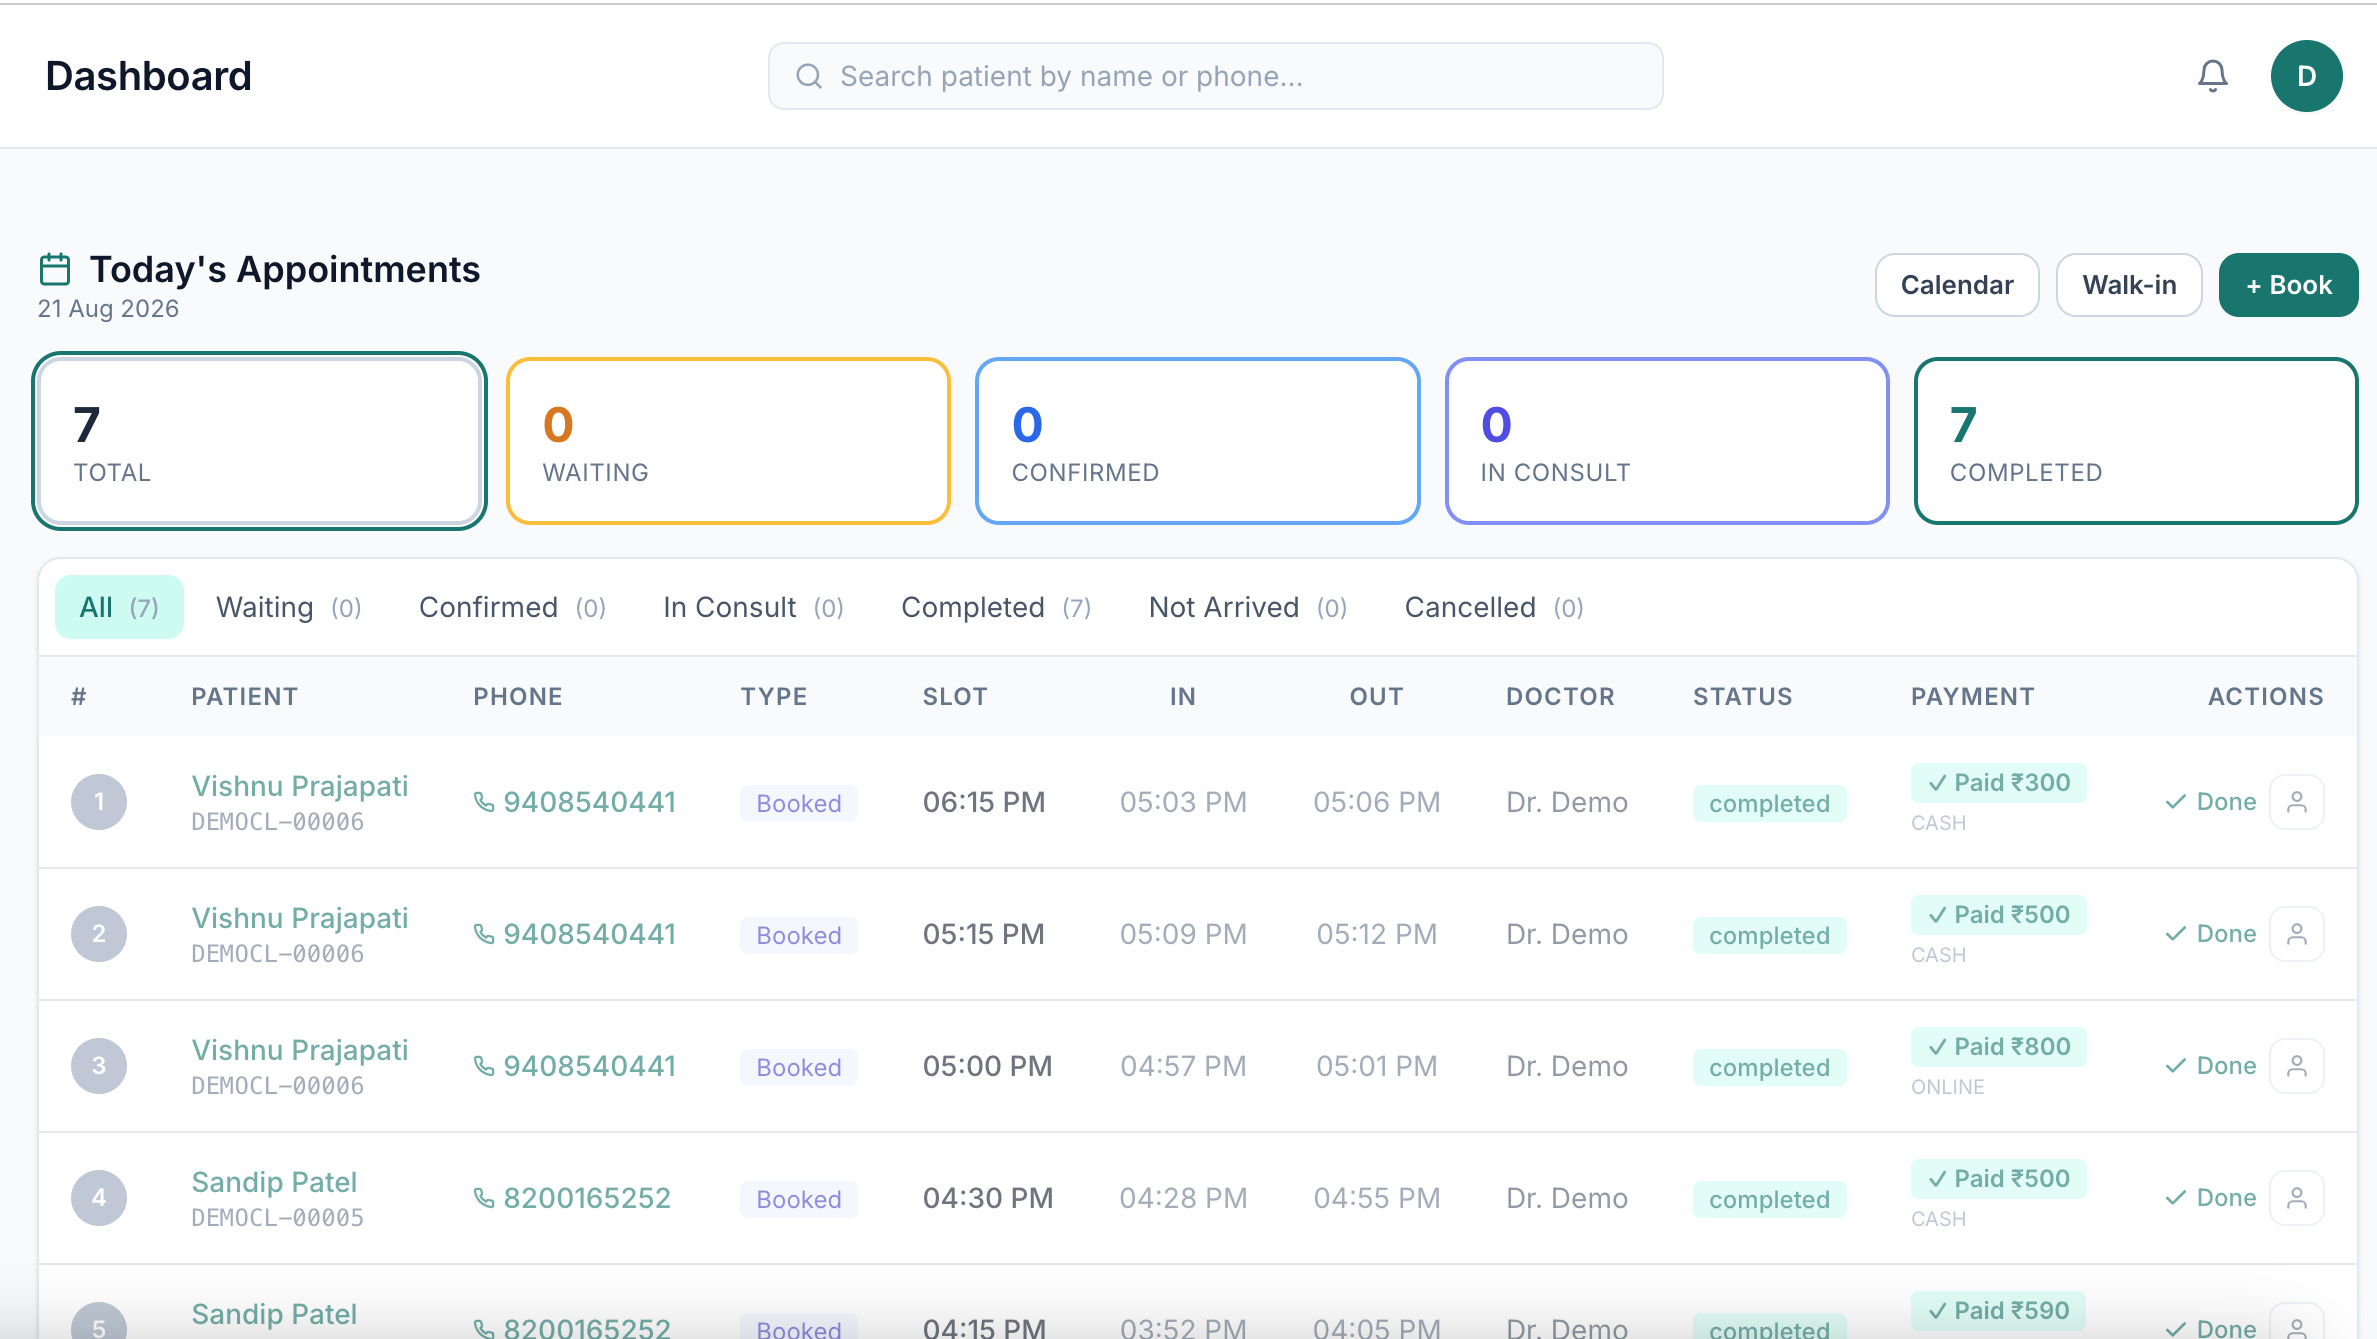Switch to the In Consult (0) tab
The width and height of the screenshot is (2377, 1339).
pyautogui.click(x=753, y=607)
